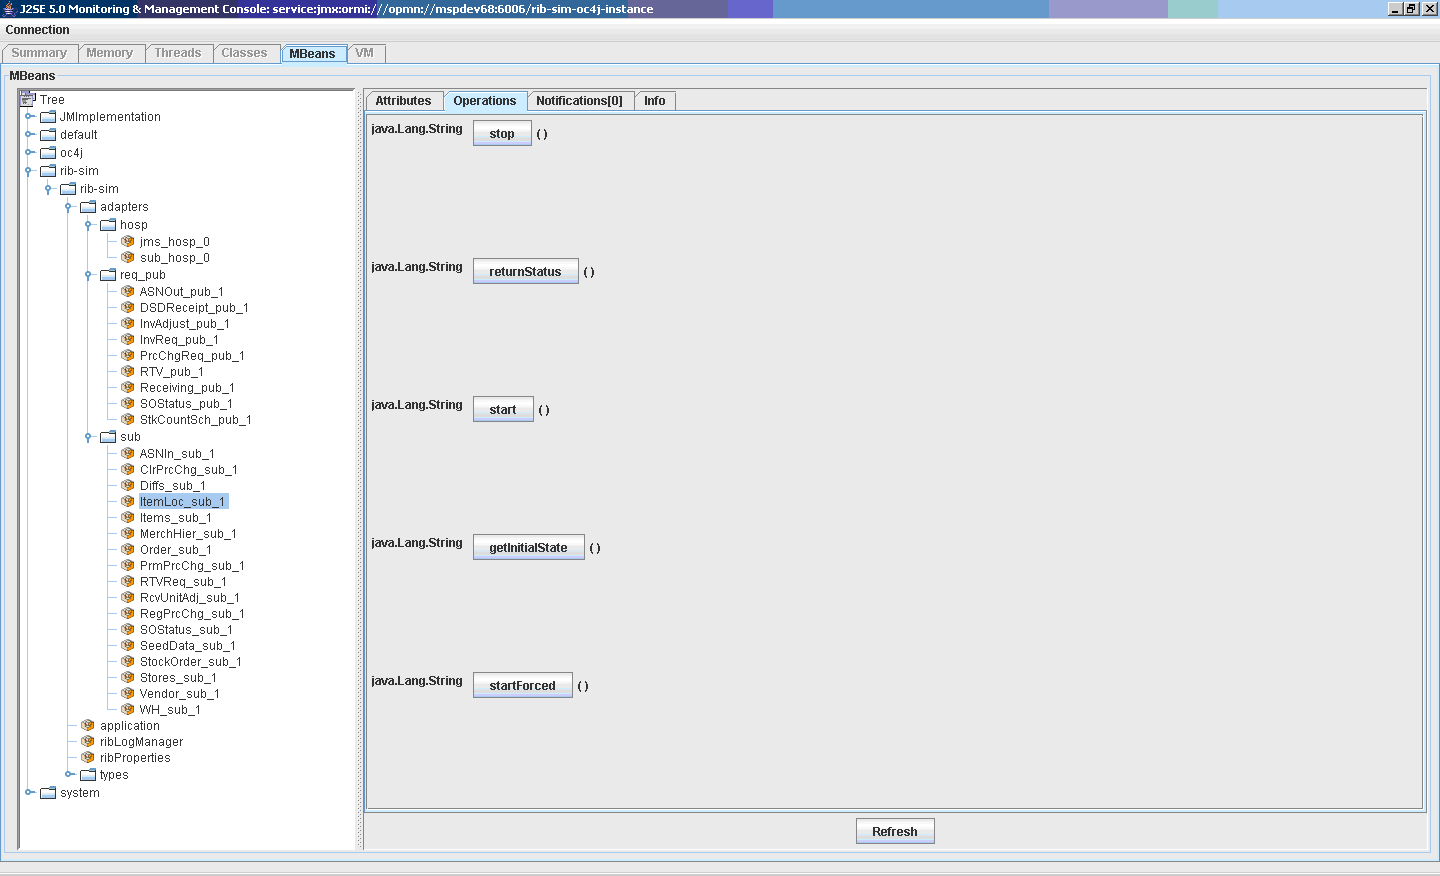Click the PrcChgReq_pub_1 MBean icon
Image resolution: width=1440 pixels, height=876 pixels.
coord(128,355)
